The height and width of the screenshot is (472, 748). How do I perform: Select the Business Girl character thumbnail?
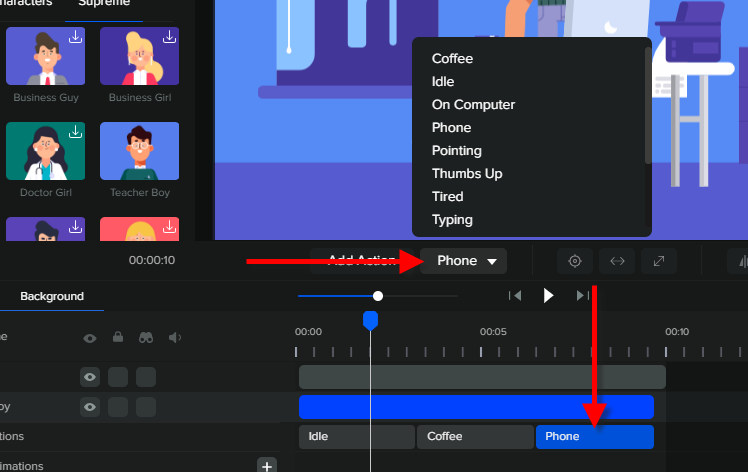pos(139,56)
